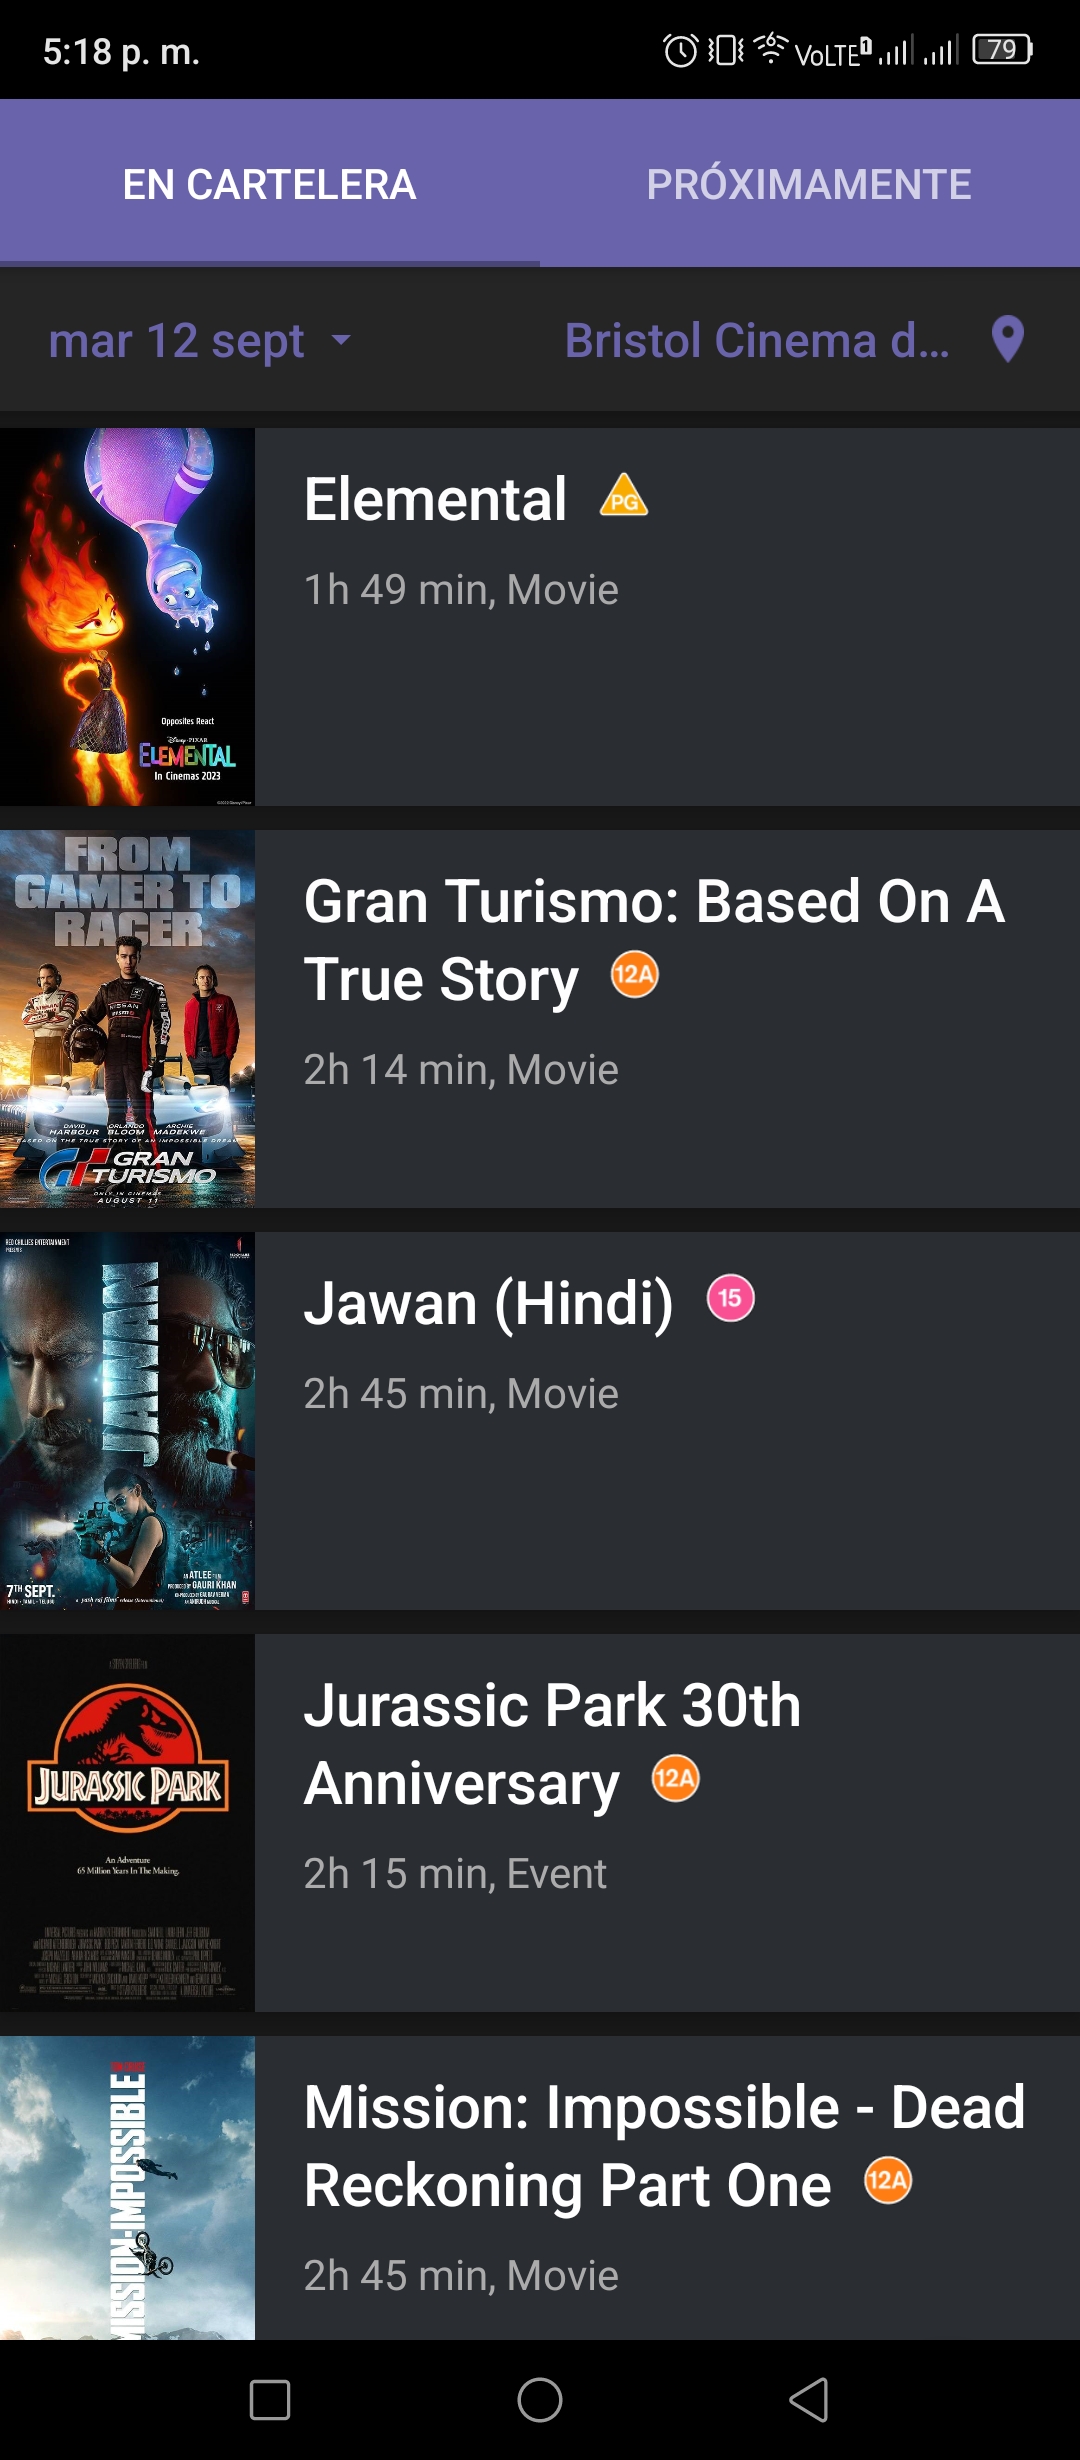Tap the PG rating badge beside Elemental

[624, 496]
